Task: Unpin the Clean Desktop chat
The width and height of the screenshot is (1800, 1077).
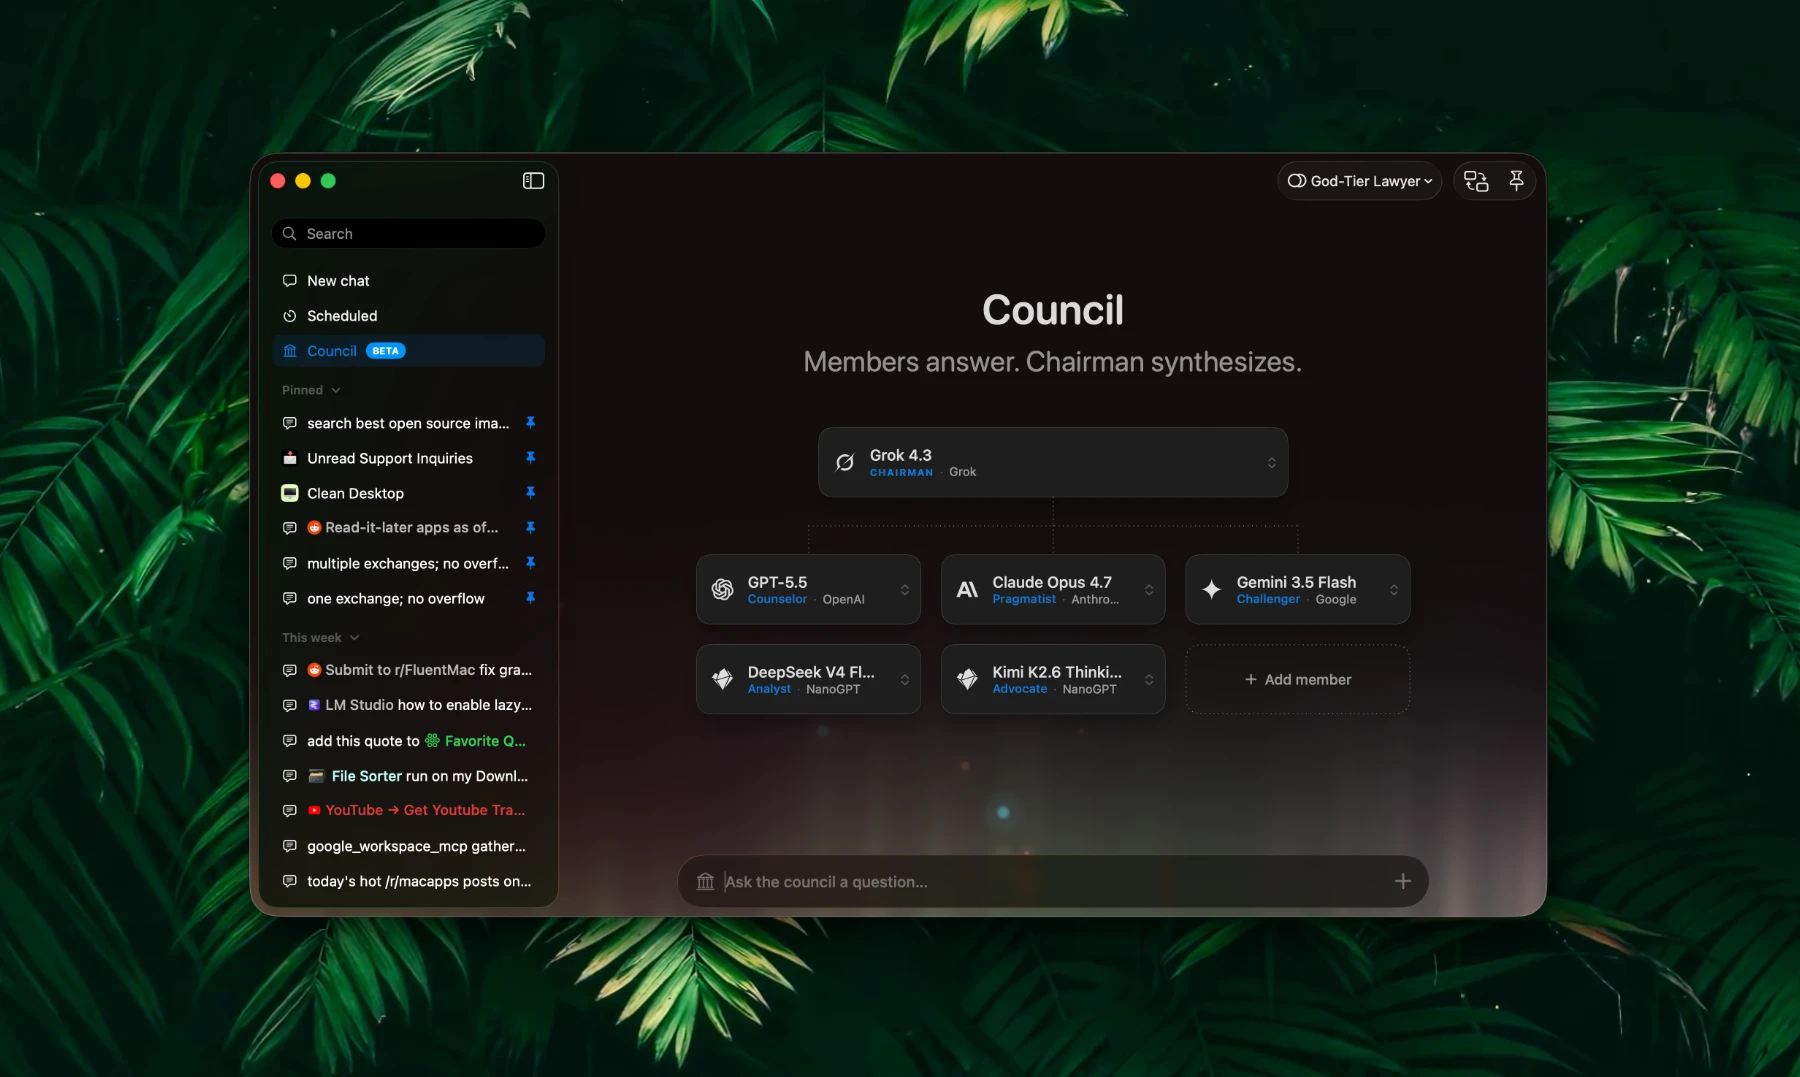Action: (531, 493)
